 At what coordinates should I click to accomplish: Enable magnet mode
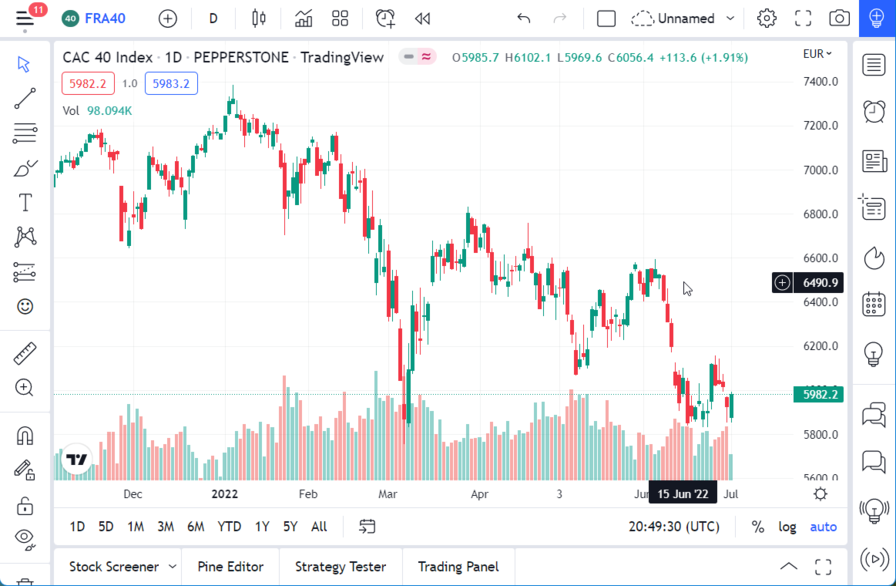23,433
